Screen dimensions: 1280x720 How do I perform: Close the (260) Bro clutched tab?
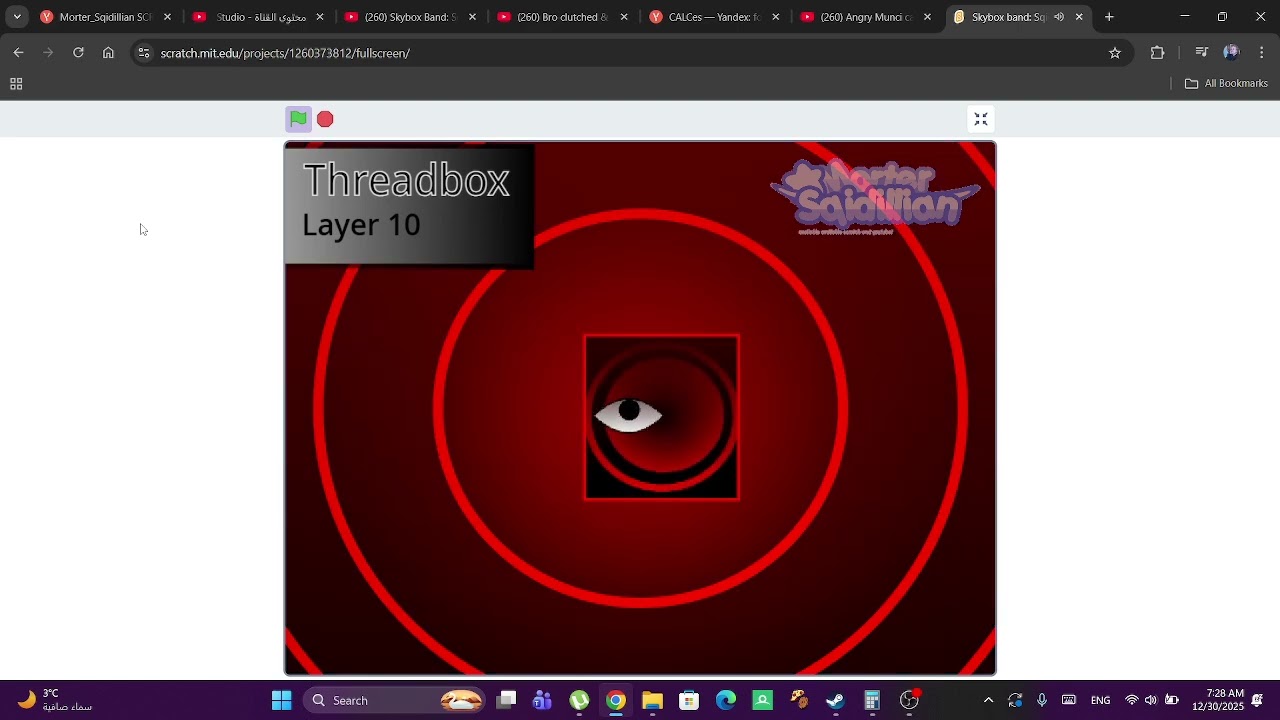point(624,17)
